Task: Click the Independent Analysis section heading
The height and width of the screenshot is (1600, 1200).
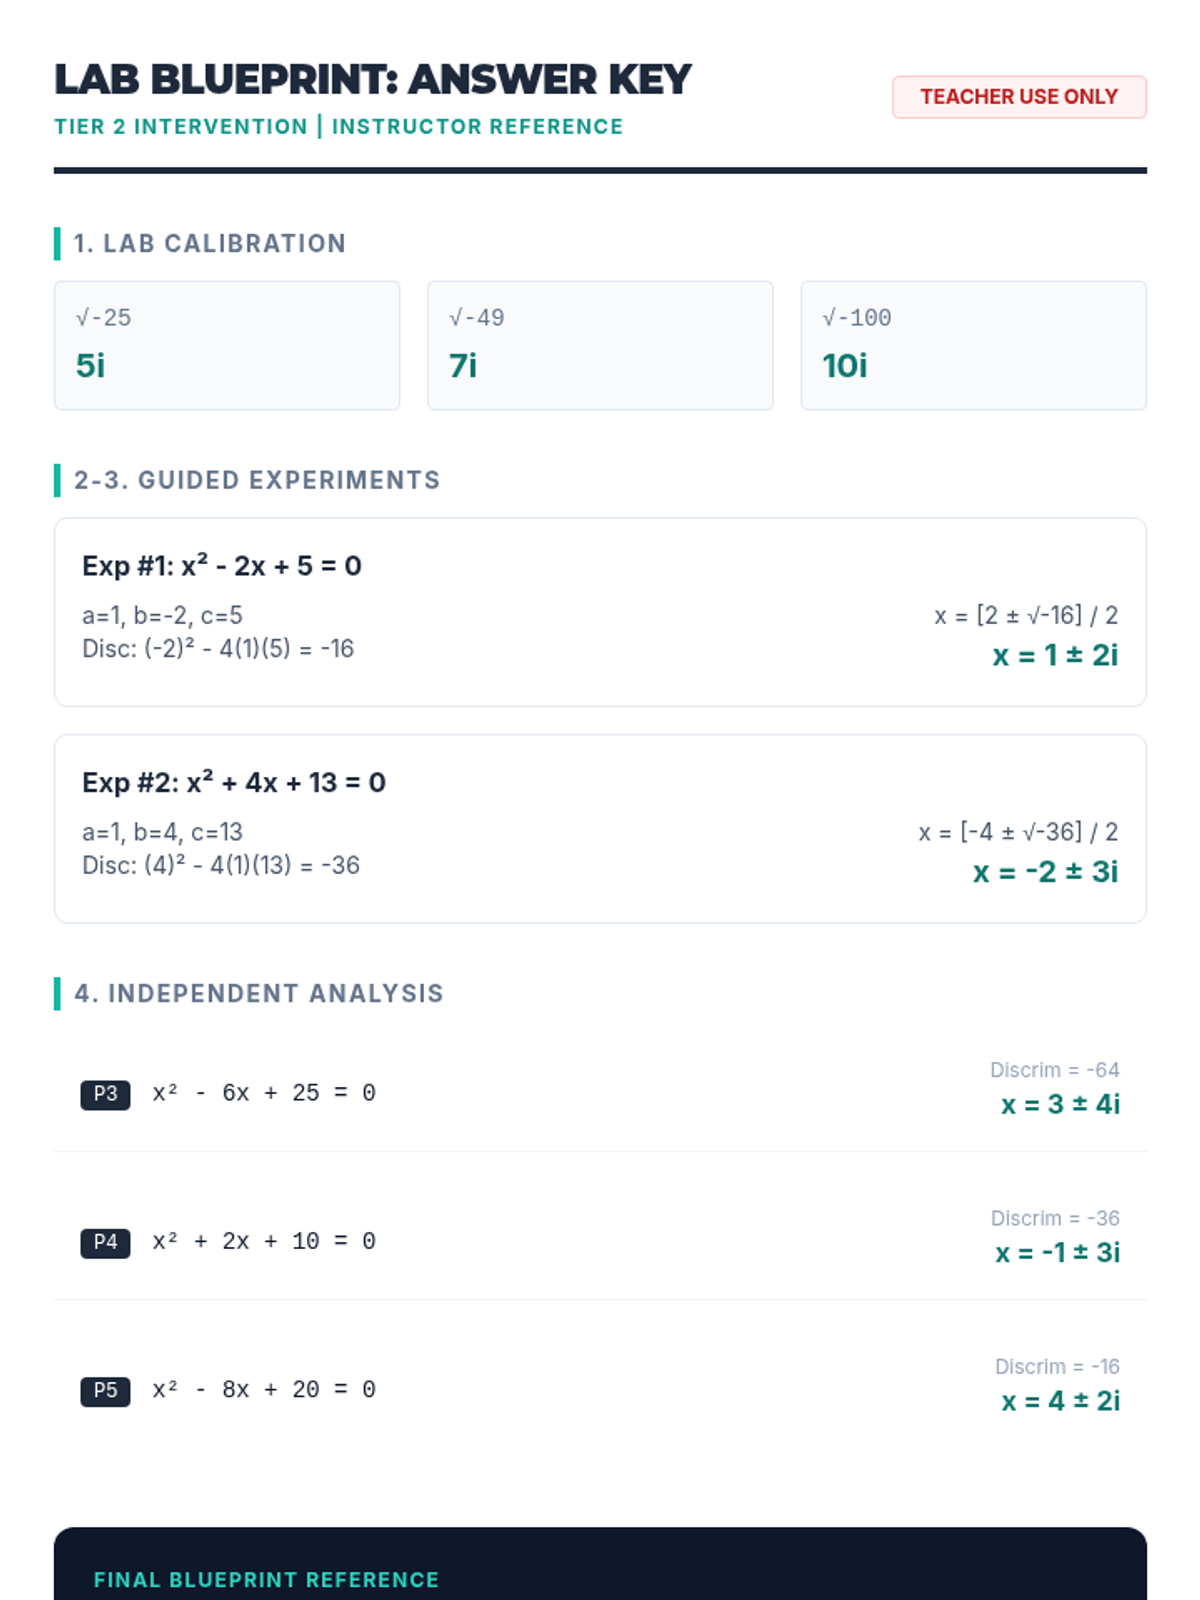Action: coord(259,993)
